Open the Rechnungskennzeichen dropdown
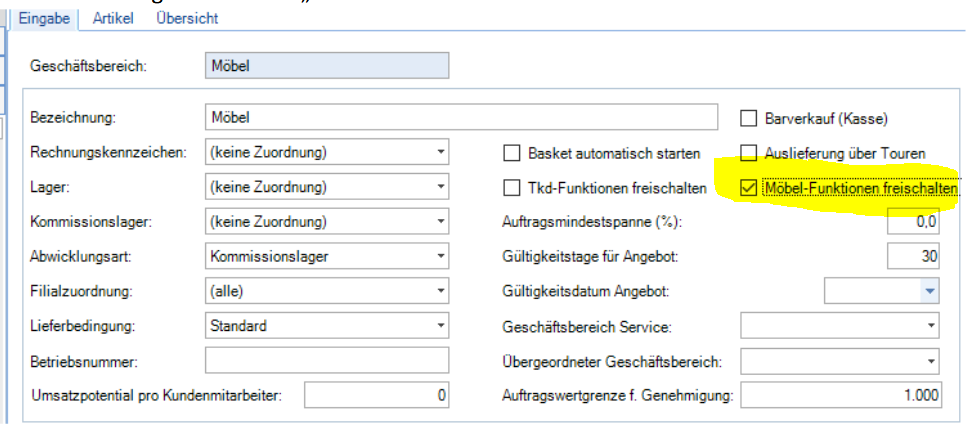 click(x=441, y=153)
